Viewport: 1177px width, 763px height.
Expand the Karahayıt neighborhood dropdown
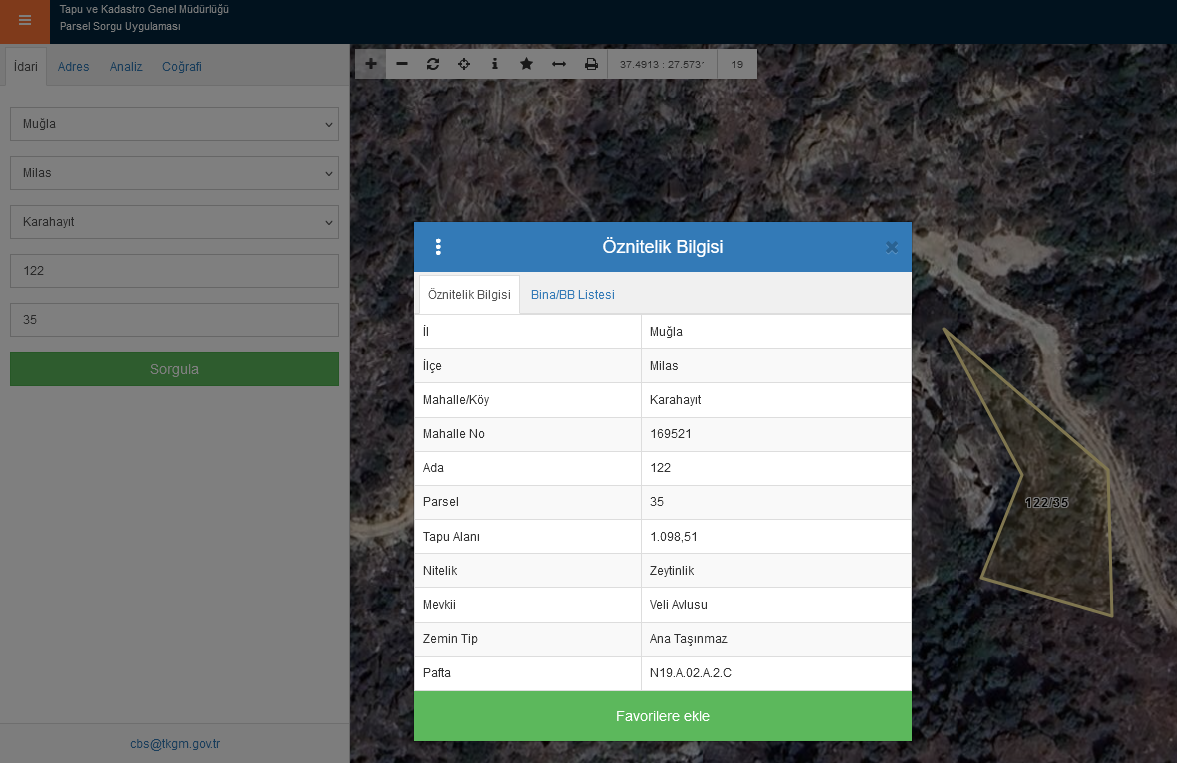point(174,222)
